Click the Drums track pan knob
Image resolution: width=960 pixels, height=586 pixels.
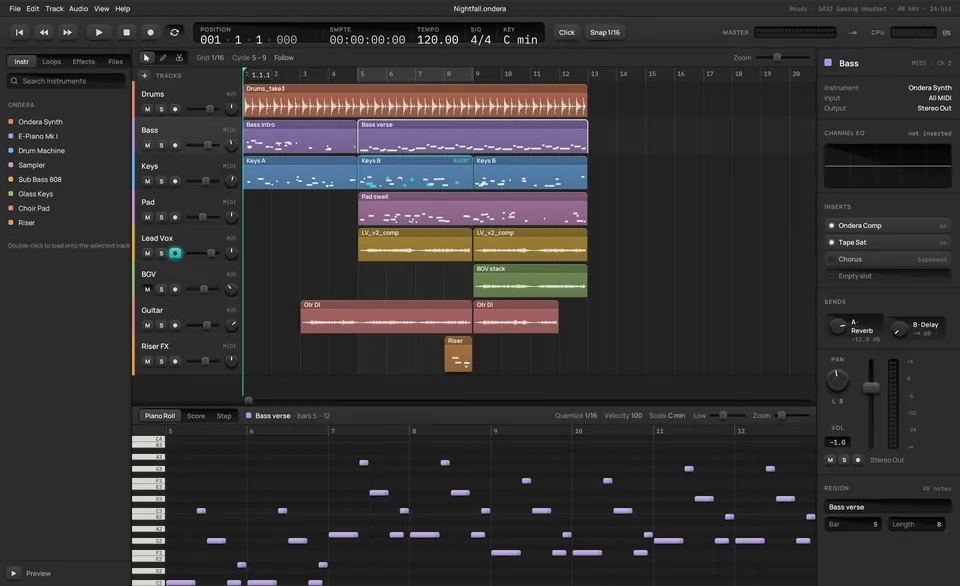coord(231,109)
